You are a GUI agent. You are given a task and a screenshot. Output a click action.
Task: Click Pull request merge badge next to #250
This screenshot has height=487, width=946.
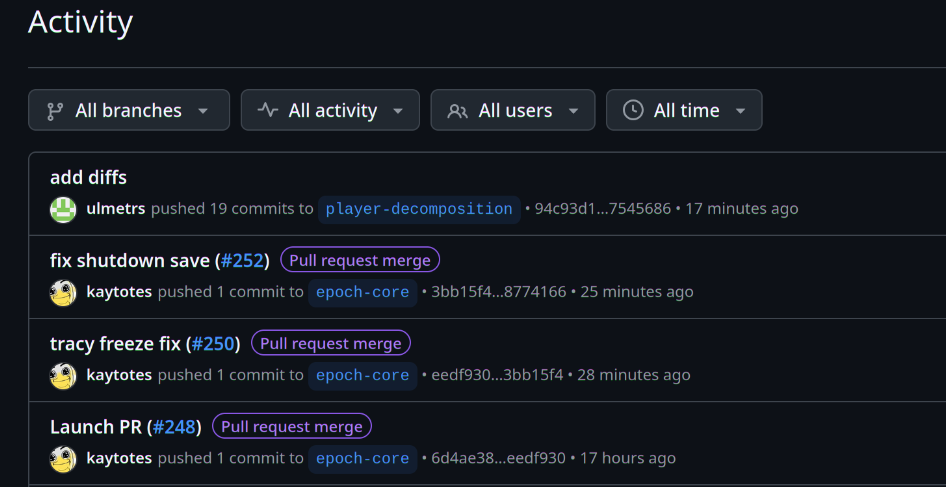point(331,343)
